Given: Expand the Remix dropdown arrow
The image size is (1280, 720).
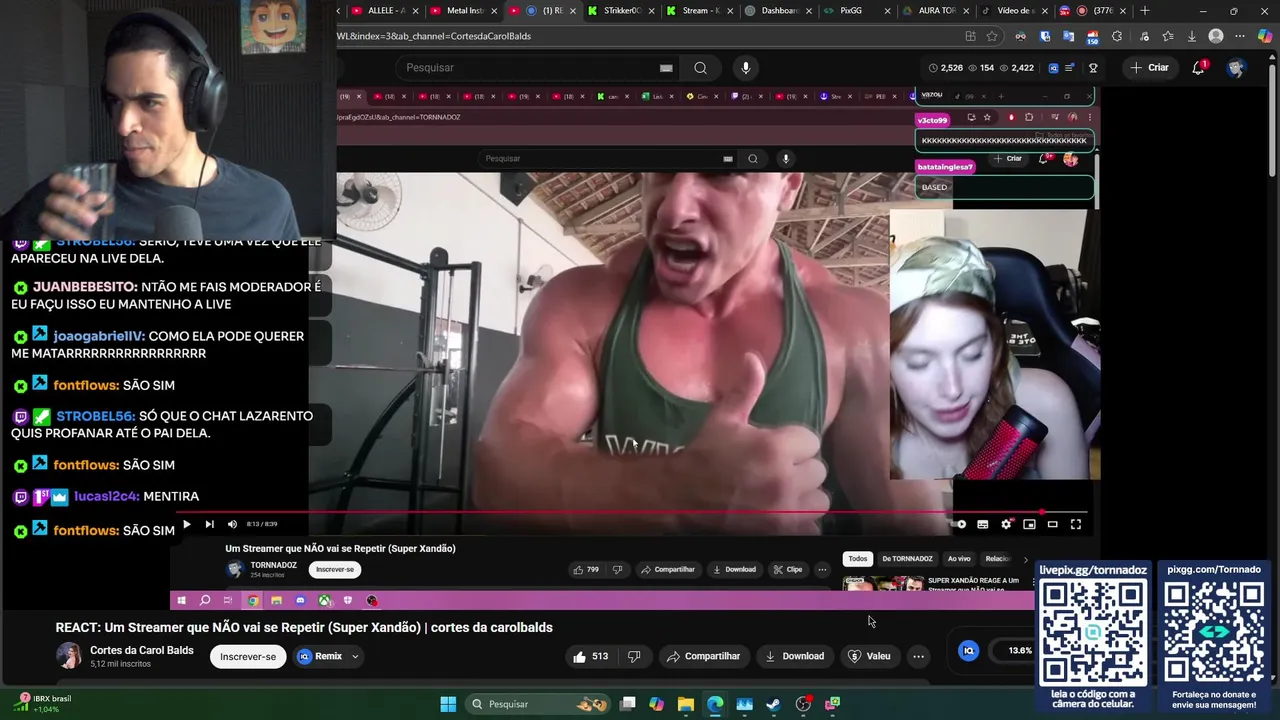Looking at the screenshot, I should 354,657.
